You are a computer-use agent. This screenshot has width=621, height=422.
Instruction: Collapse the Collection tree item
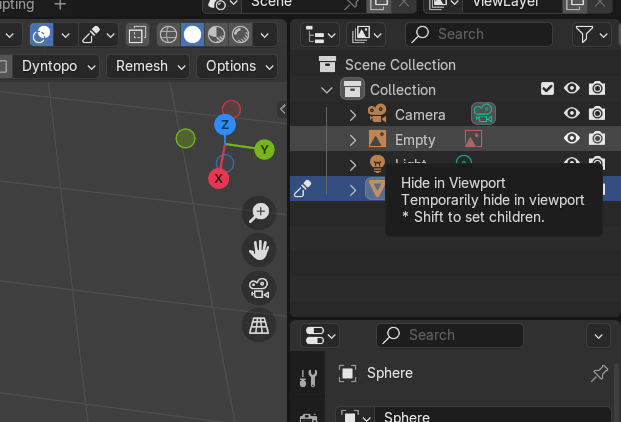(327, 90)
